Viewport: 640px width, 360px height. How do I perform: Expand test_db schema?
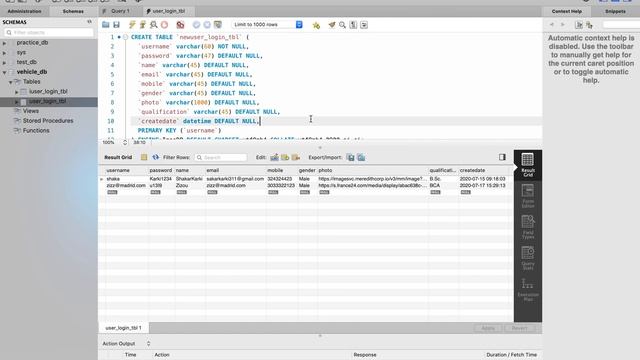[x=4, y=62]
